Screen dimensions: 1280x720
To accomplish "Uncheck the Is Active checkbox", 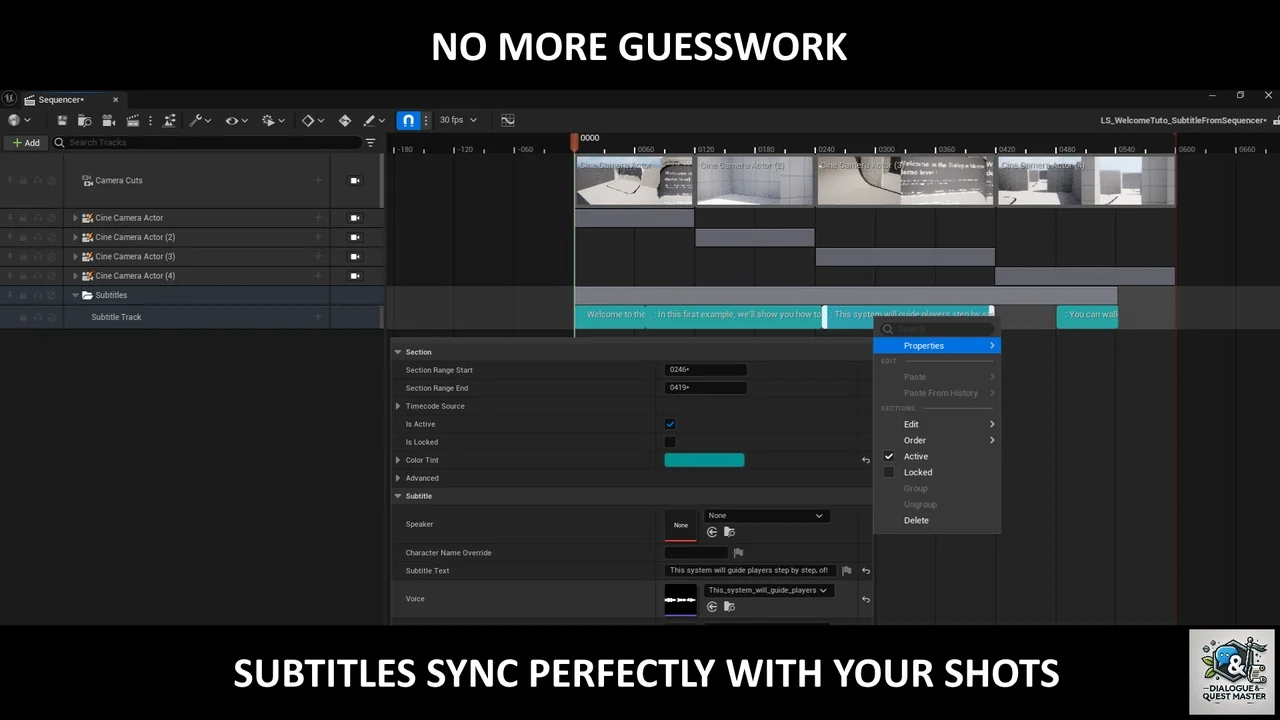I will [670, 424].
